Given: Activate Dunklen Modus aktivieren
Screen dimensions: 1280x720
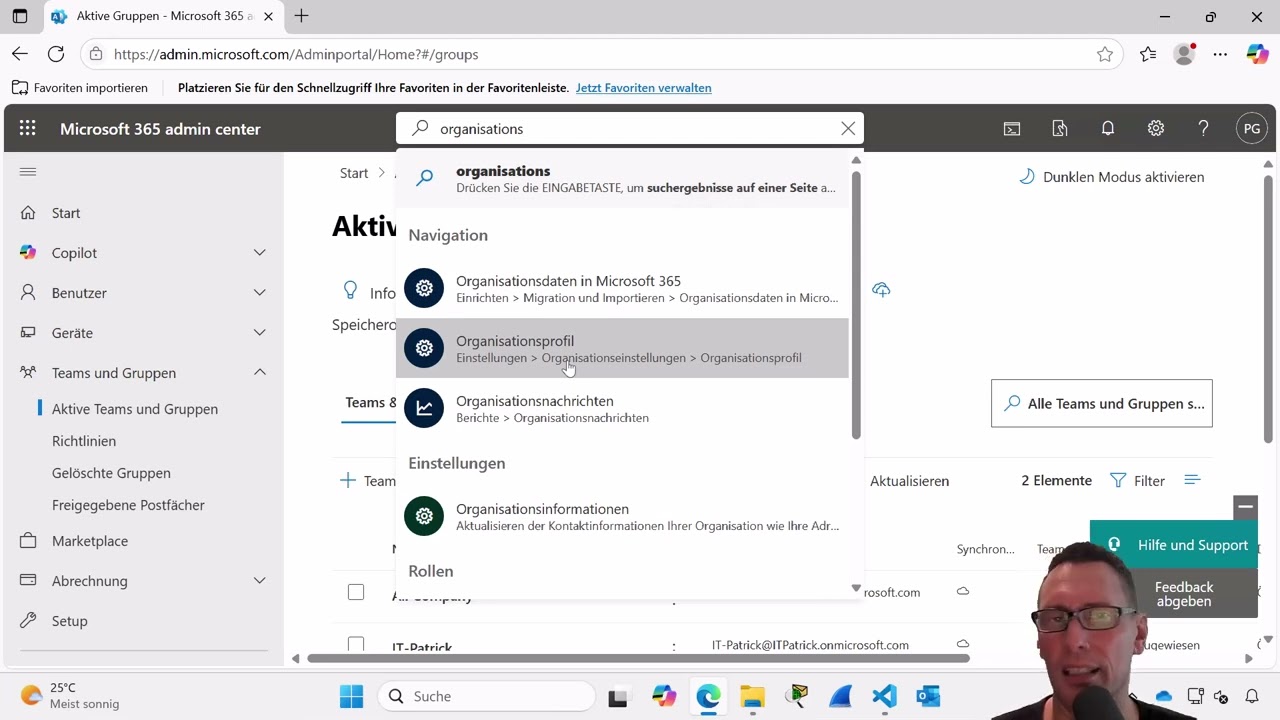Looking at the screenshot, I should [x=1111, y=177].
